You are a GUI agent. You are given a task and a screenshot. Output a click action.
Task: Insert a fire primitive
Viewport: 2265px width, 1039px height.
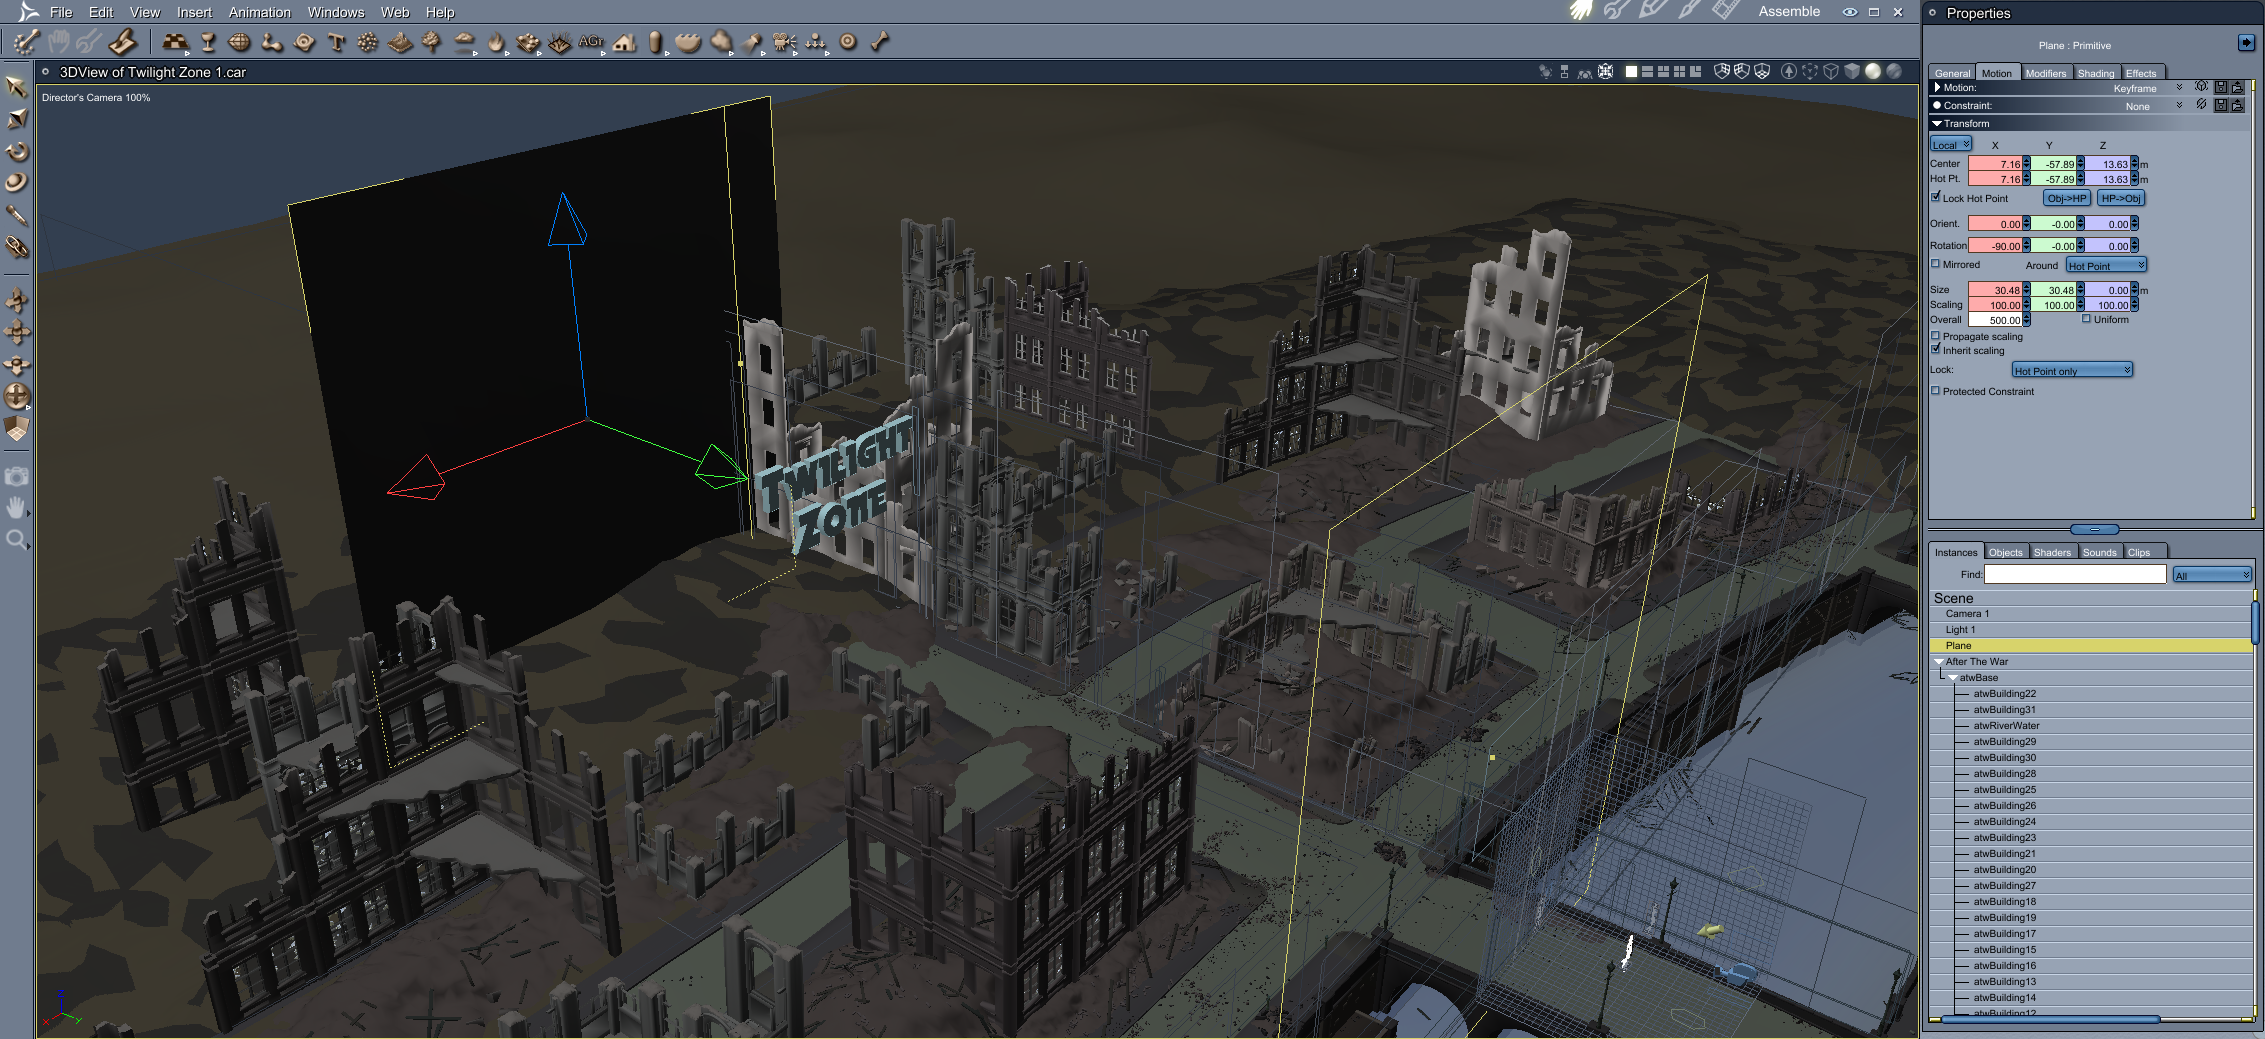[x=496, y=42]
